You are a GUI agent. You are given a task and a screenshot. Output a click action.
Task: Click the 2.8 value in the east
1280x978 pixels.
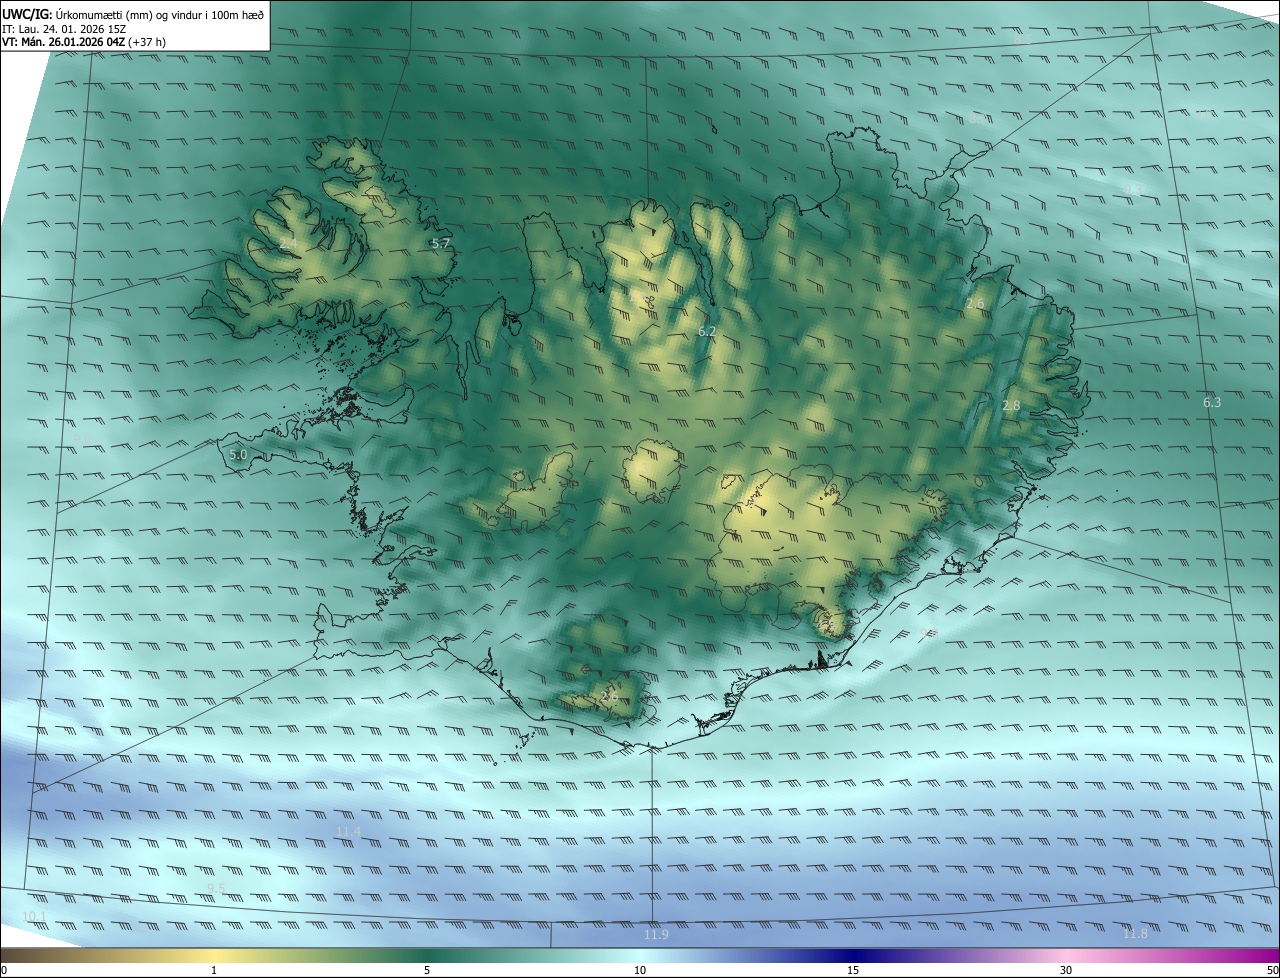(1011, 405)
